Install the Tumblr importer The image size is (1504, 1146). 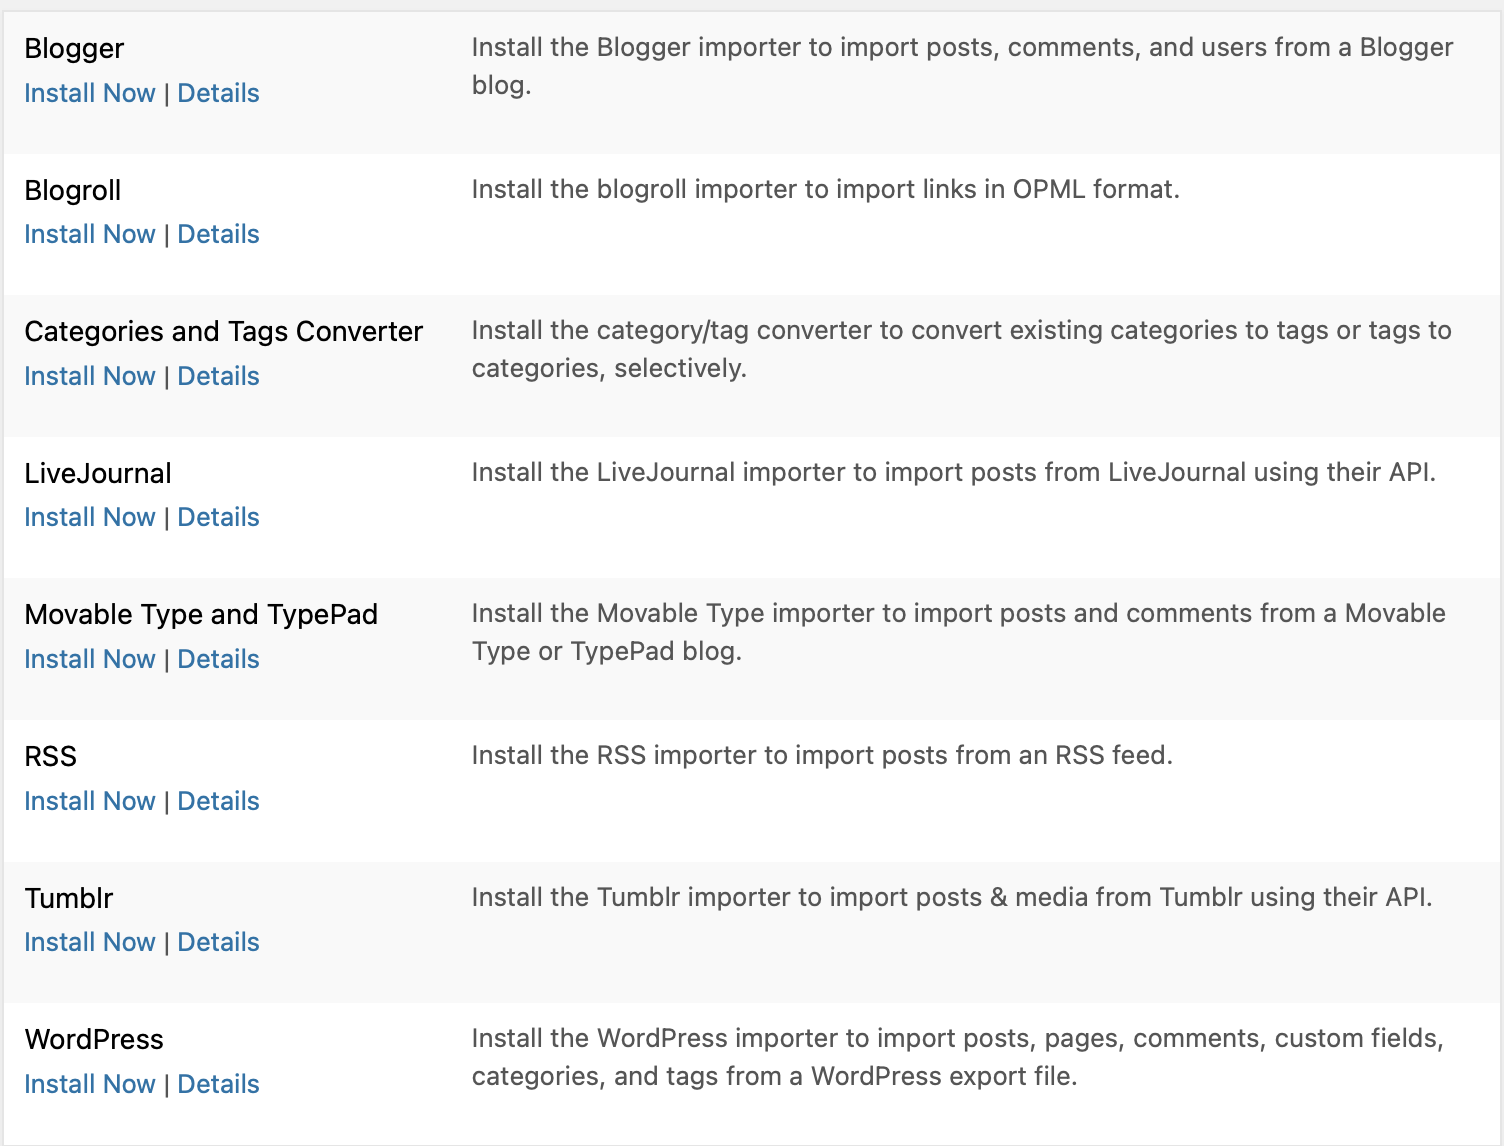click(x=89, y=942)
